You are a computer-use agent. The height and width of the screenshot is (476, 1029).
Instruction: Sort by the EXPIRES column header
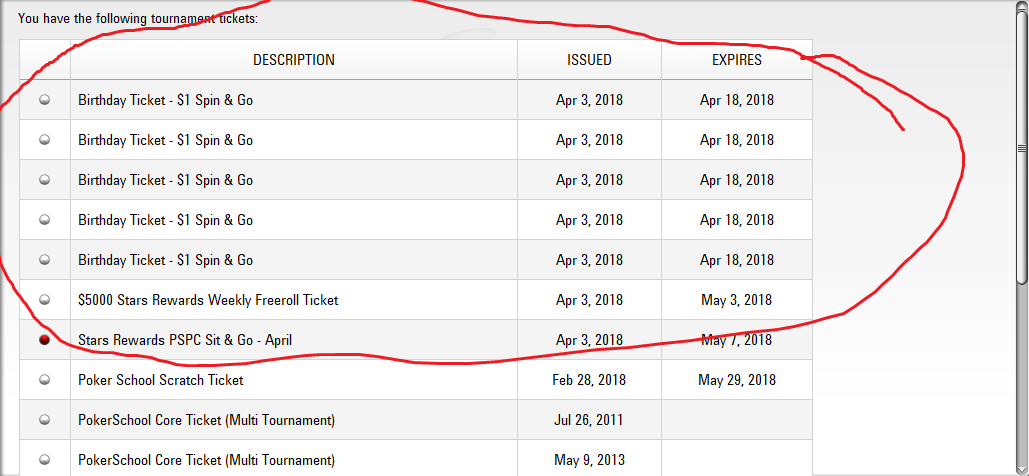coord(737,60)
